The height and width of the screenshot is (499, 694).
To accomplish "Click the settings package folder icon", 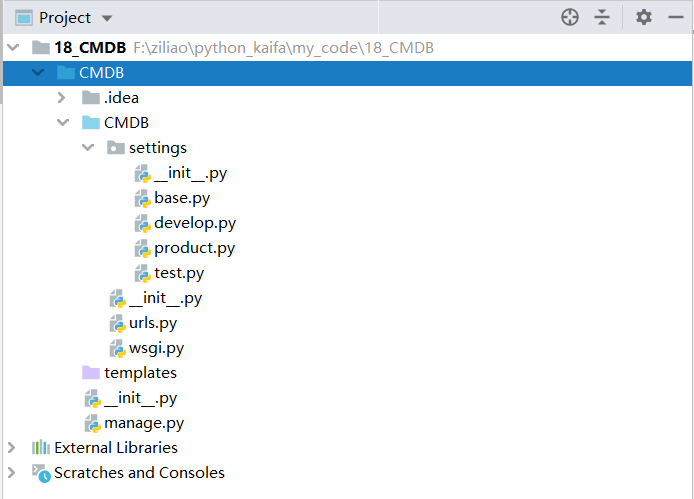I will [116, 147].
